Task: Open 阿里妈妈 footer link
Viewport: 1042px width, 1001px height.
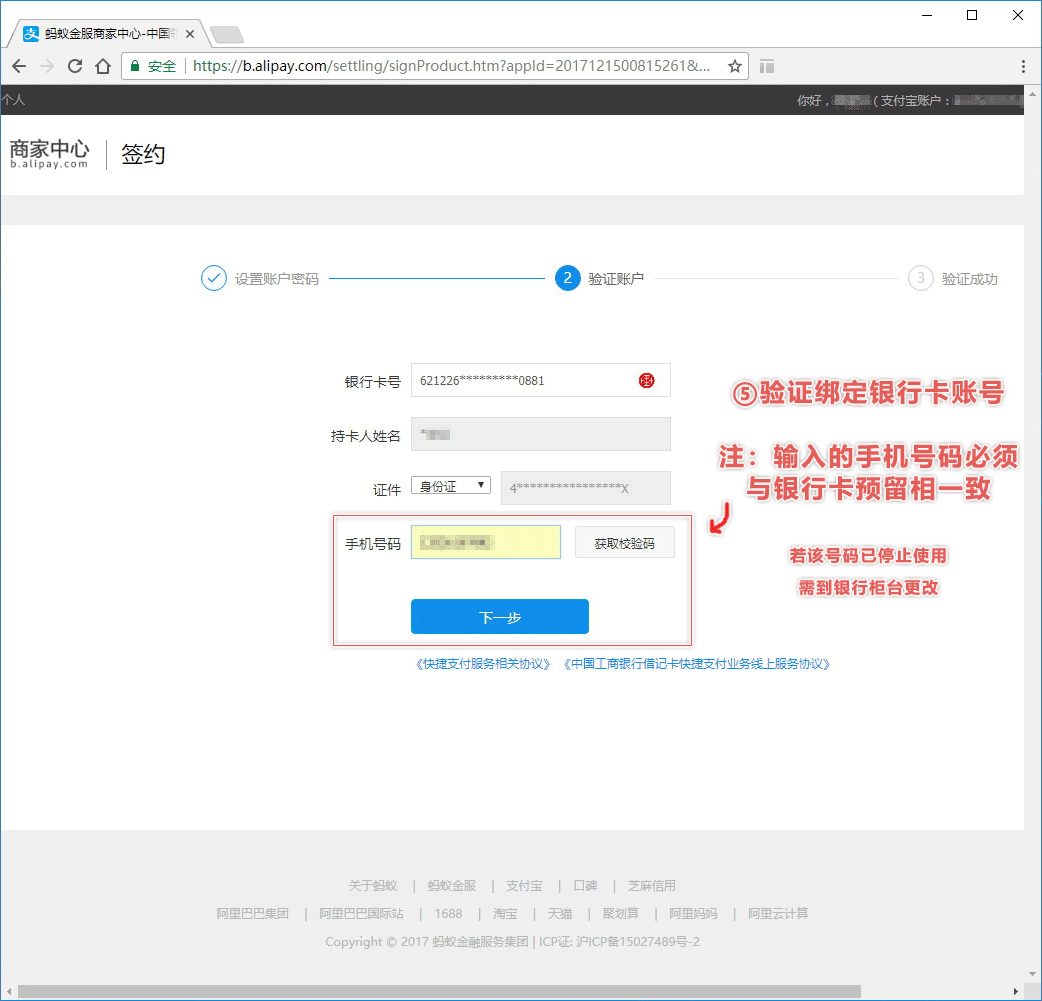Action: click(693, 913)
